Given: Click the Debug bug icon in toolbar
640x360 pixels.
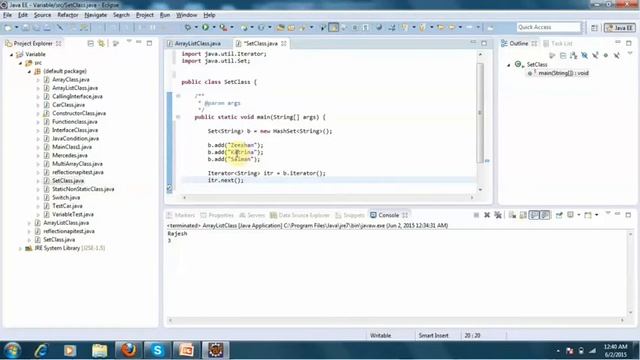Looking at the screenshot, I should (188, 27).
